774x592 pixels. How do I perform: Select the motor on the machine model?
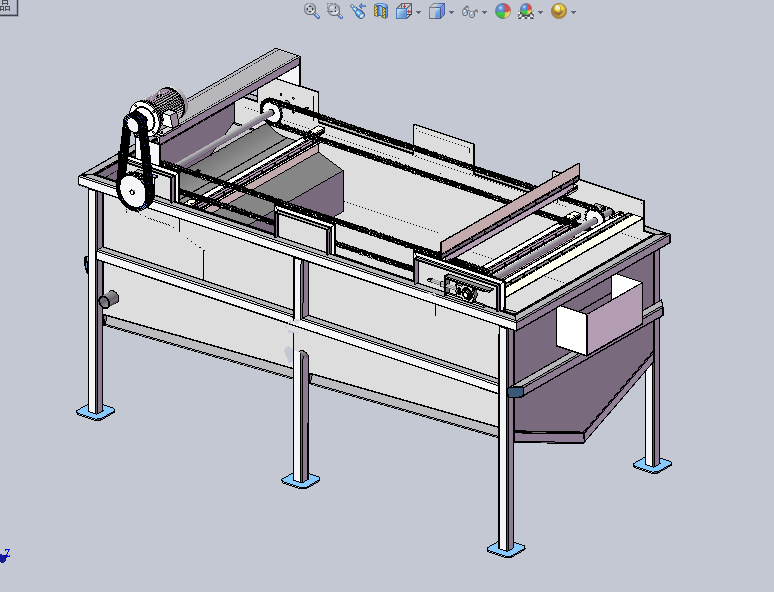[160, 111]
